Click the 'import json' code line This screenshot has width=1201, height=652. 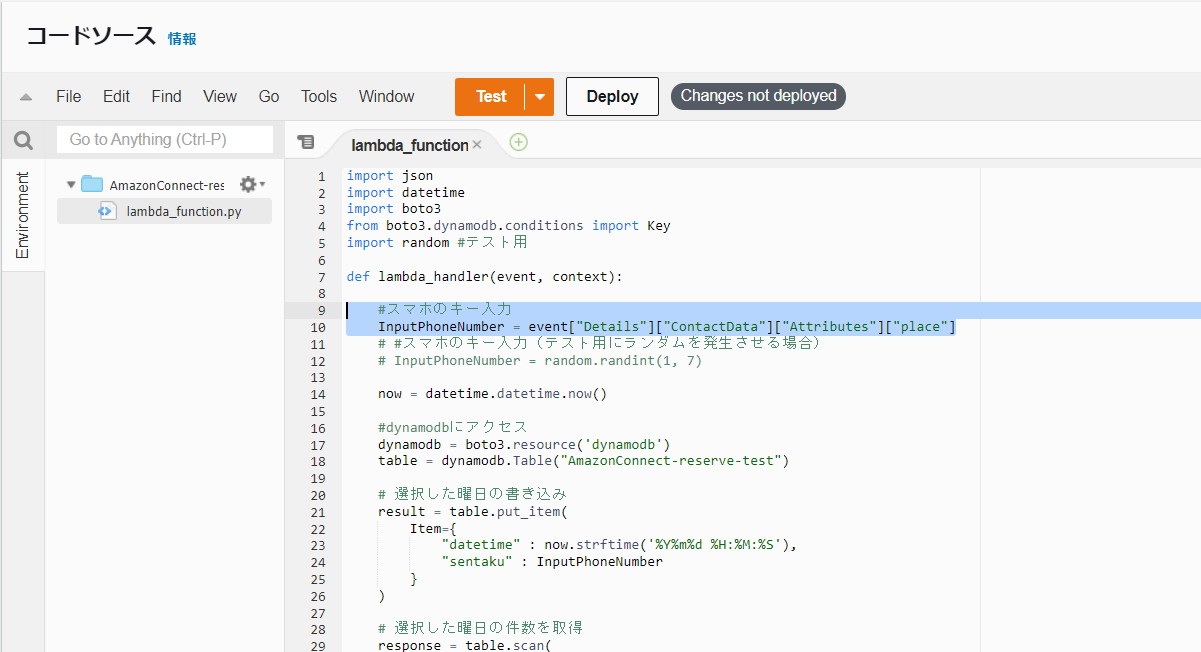click(x=390, y=176)
